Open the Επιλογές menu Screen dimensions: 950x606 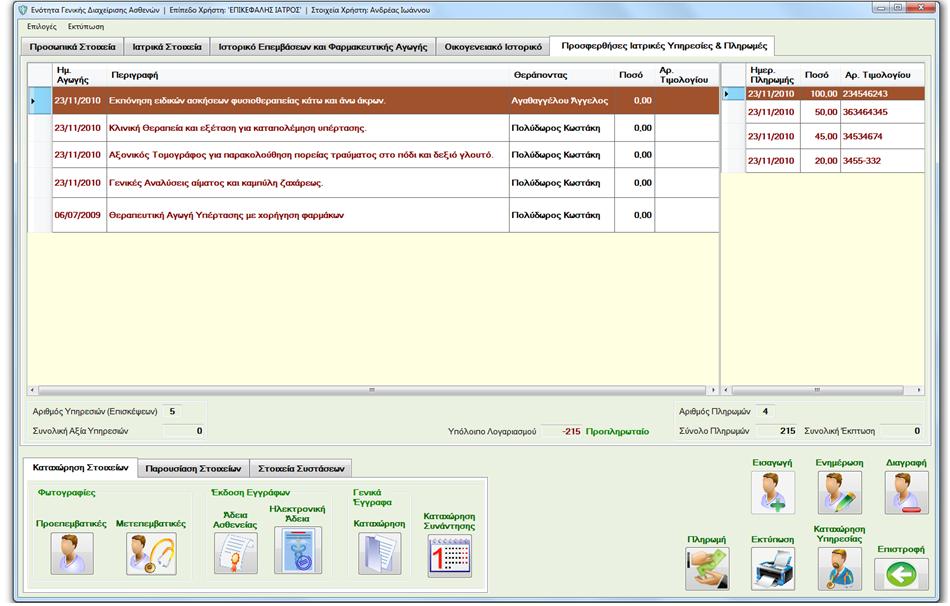[42, 26]
